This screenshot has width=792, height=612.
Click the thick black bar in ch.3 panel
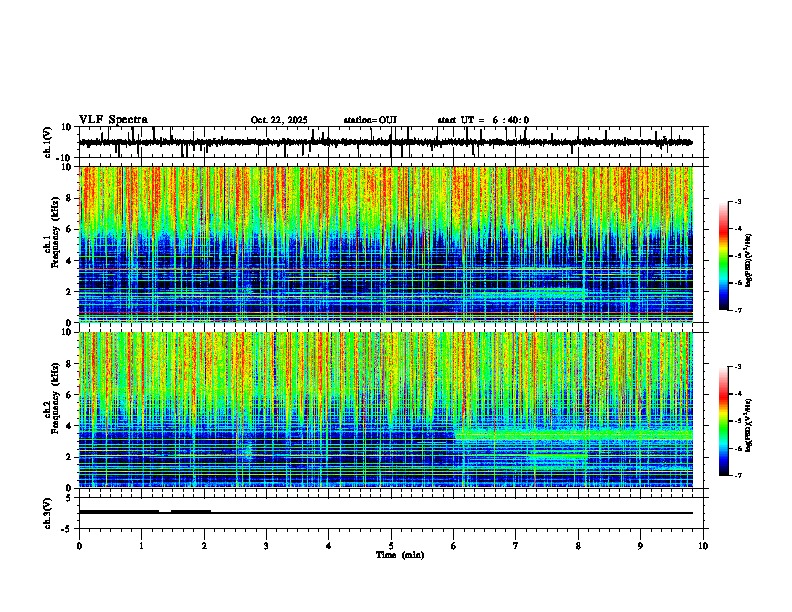119,512
